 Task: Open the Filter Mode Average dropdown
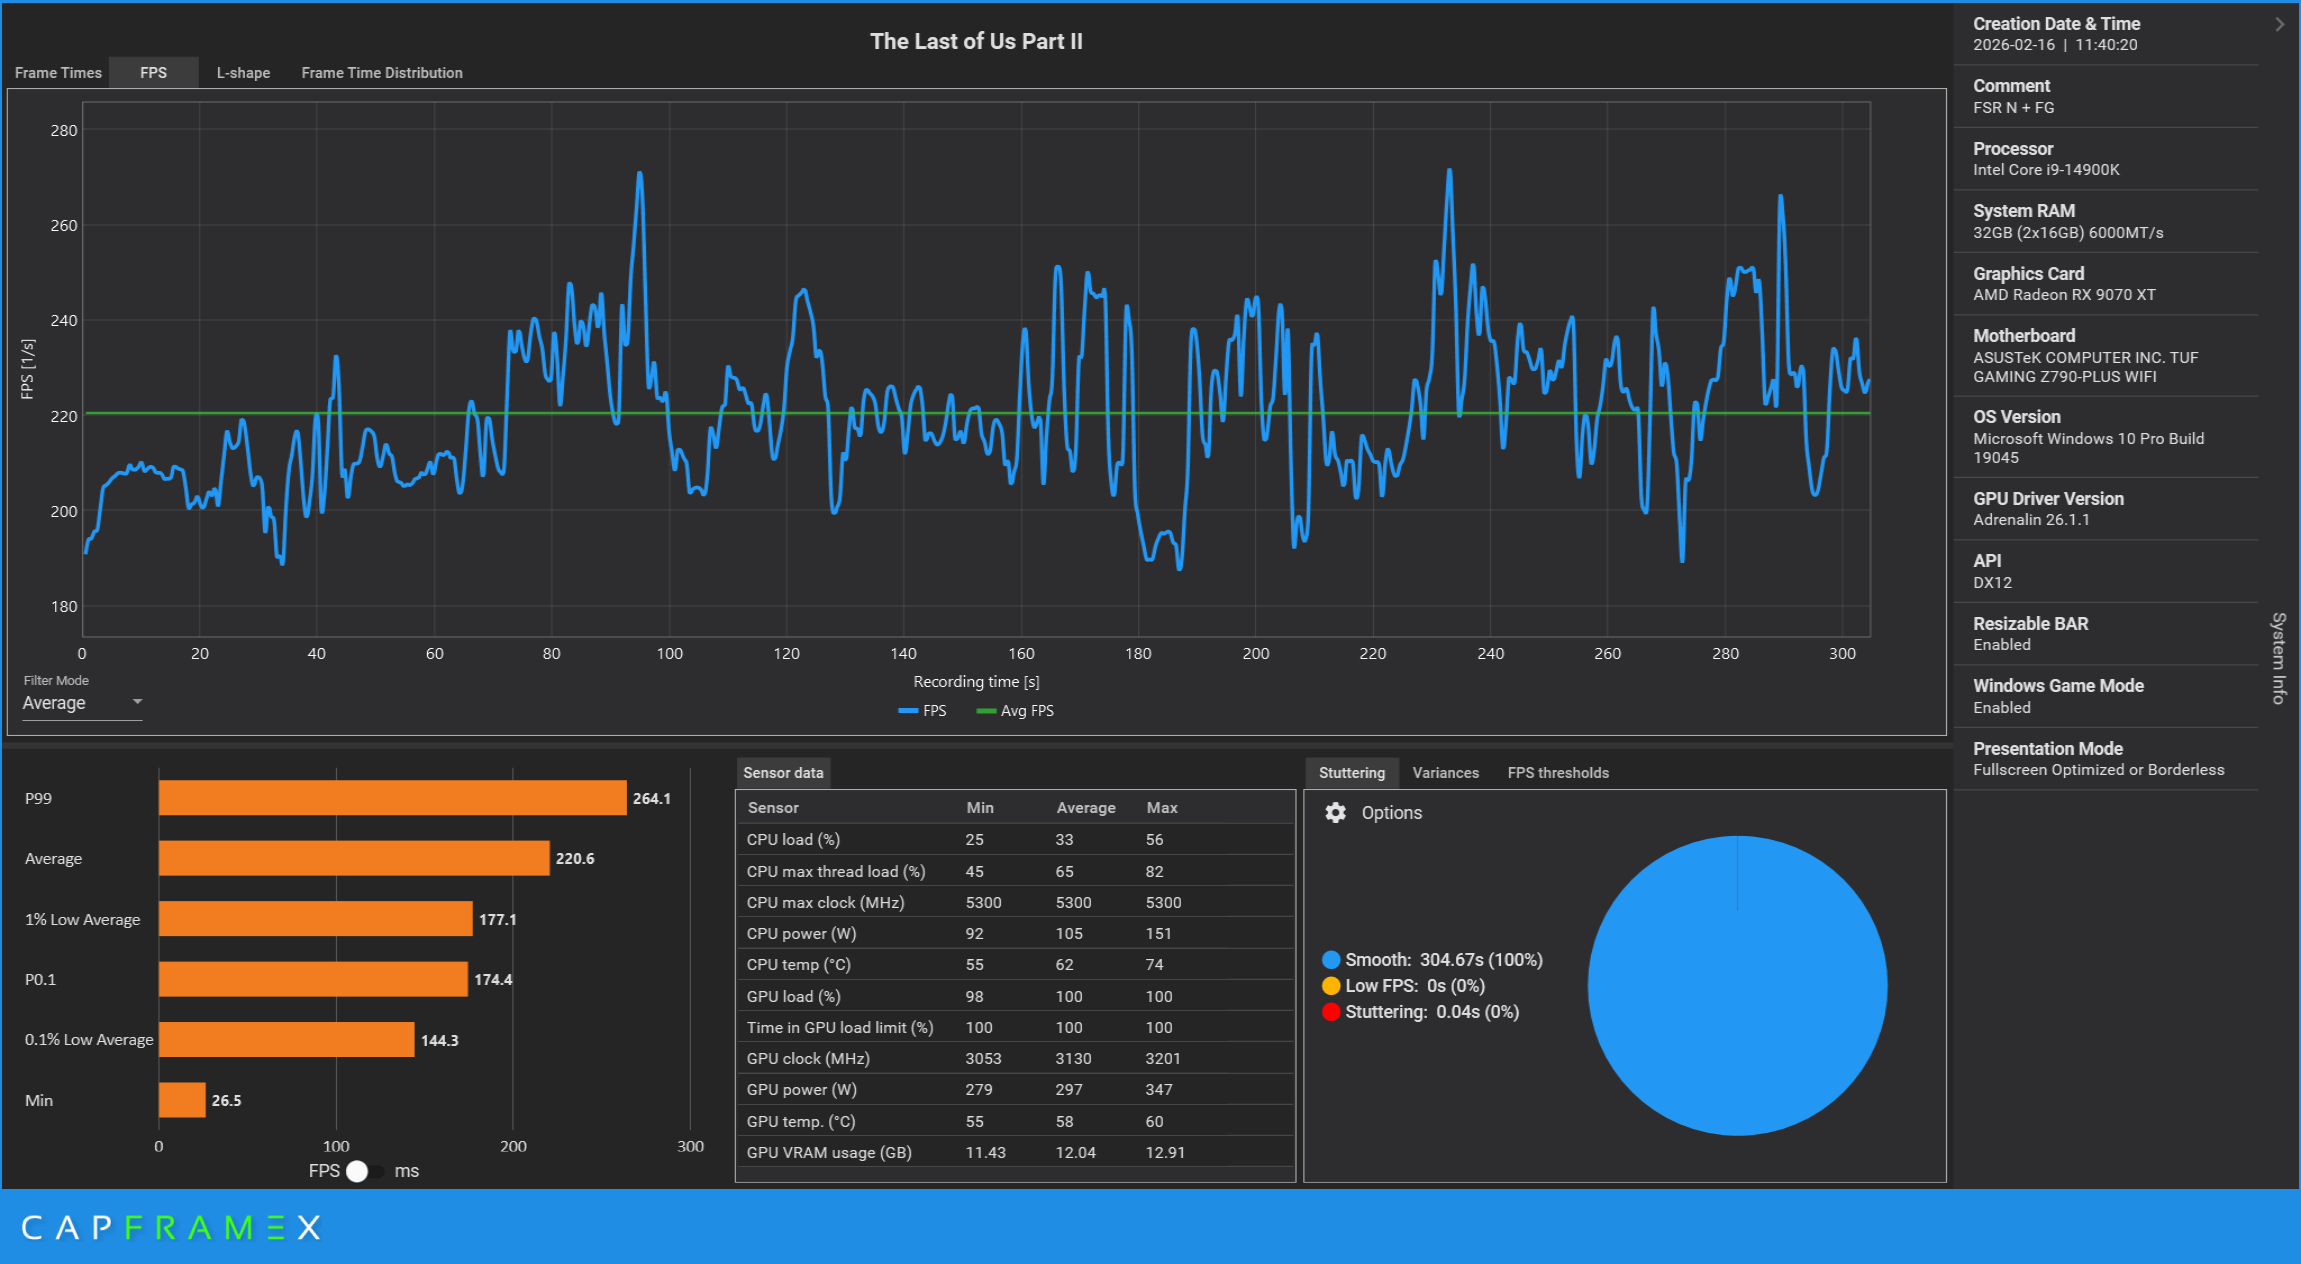82,703
